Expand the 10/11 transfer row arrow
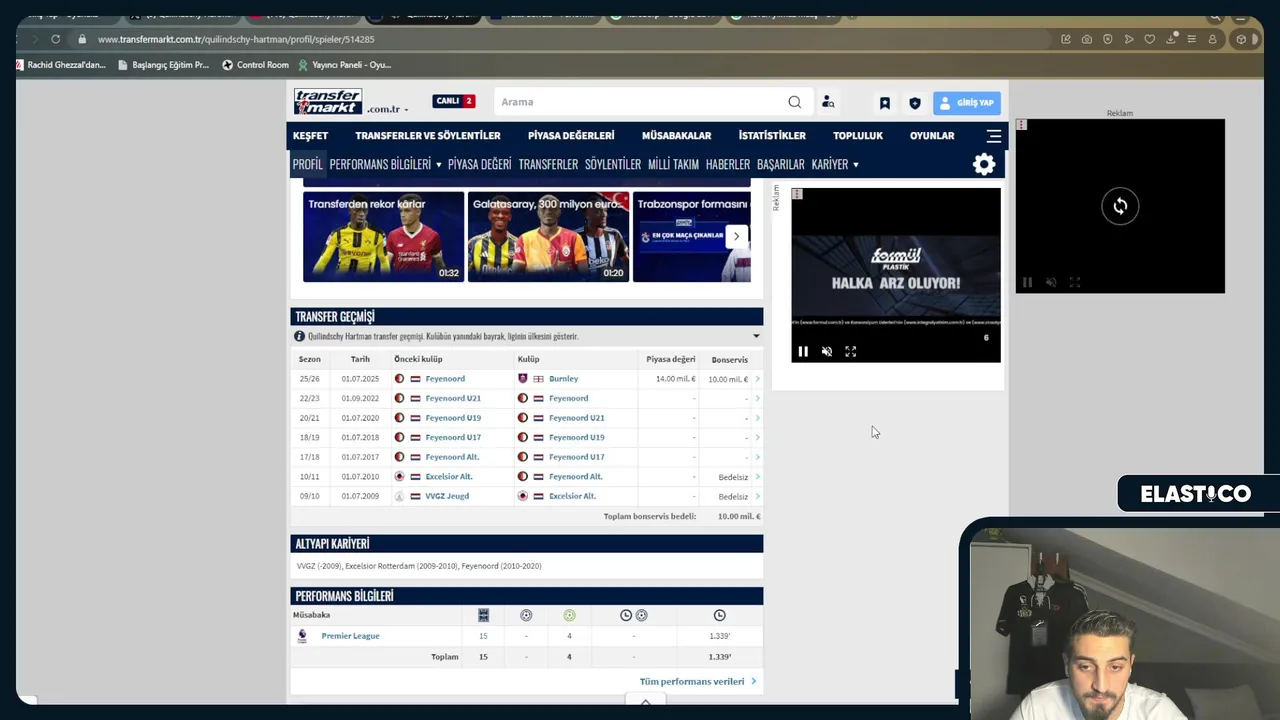1280x720 pixels. coord(757,477)
